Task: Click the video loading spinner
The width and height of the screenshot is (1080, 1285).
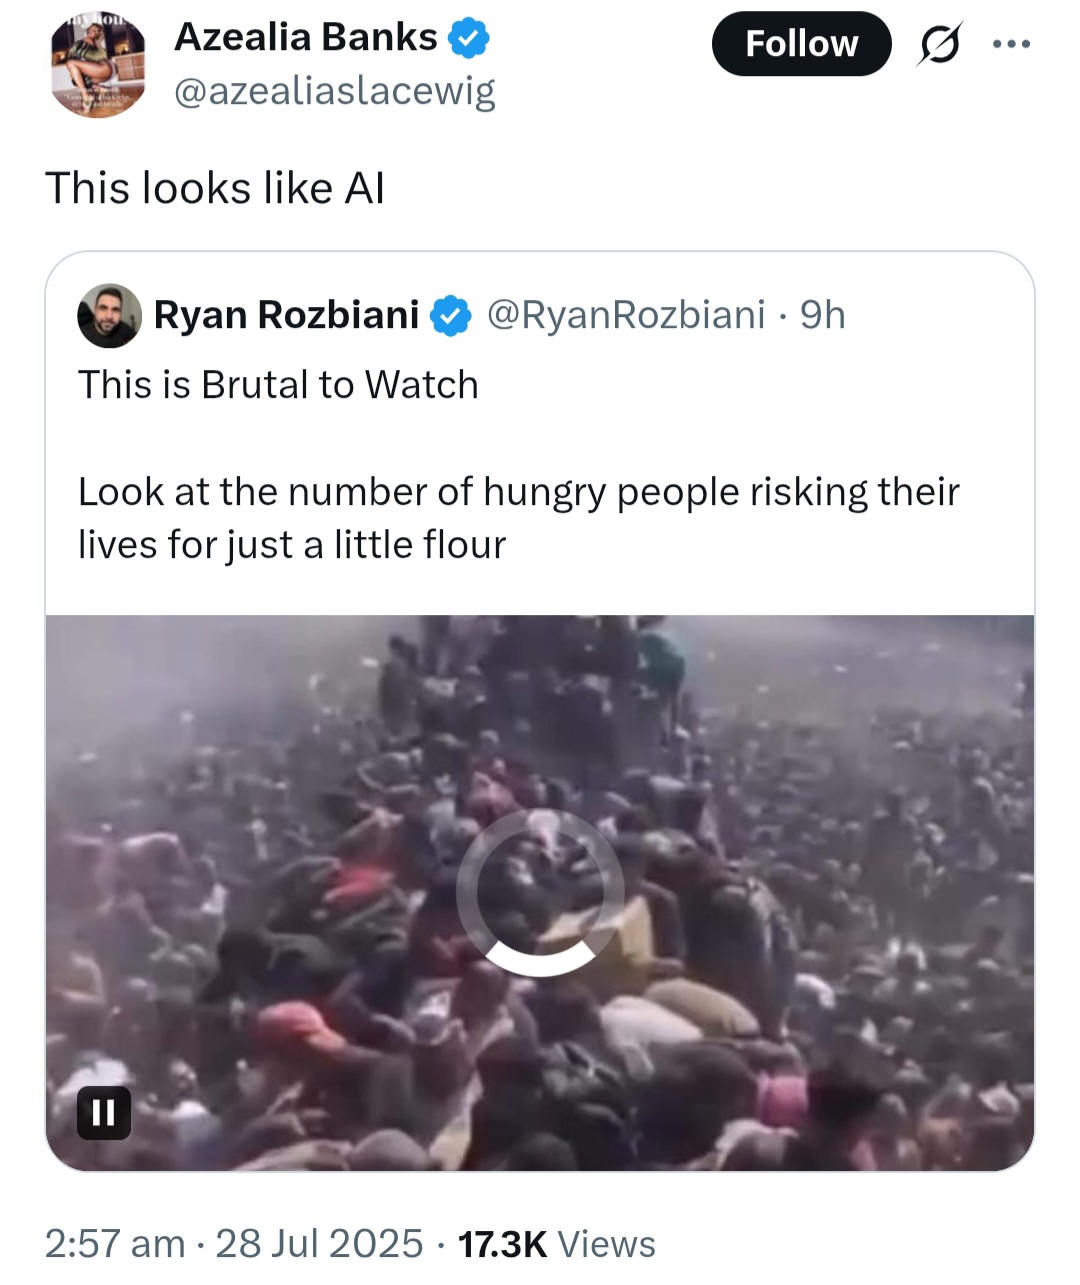Action: 540,892
